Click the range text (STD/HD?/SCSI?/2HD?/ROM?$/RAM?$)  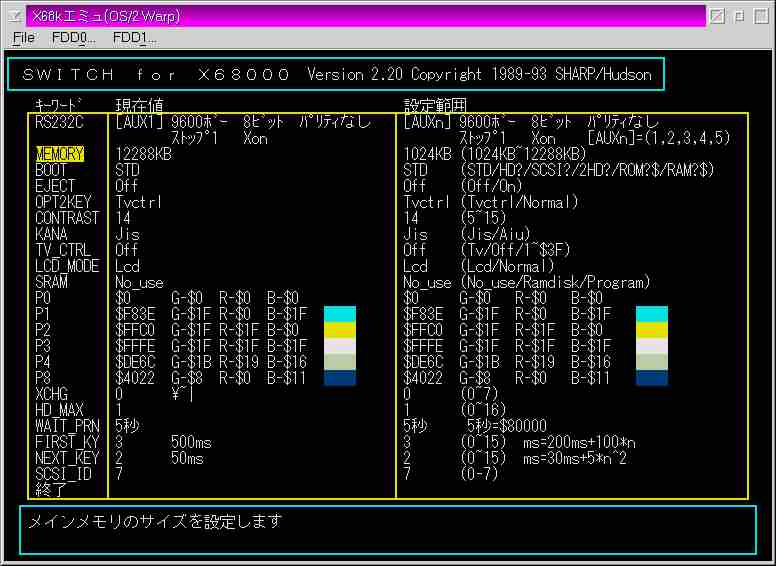pos(587,170)
